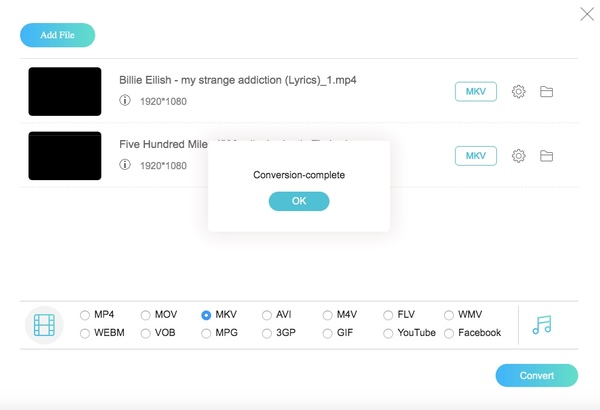Switch to audio formats music note icon

pyautogui.click(x=542, y=325)
